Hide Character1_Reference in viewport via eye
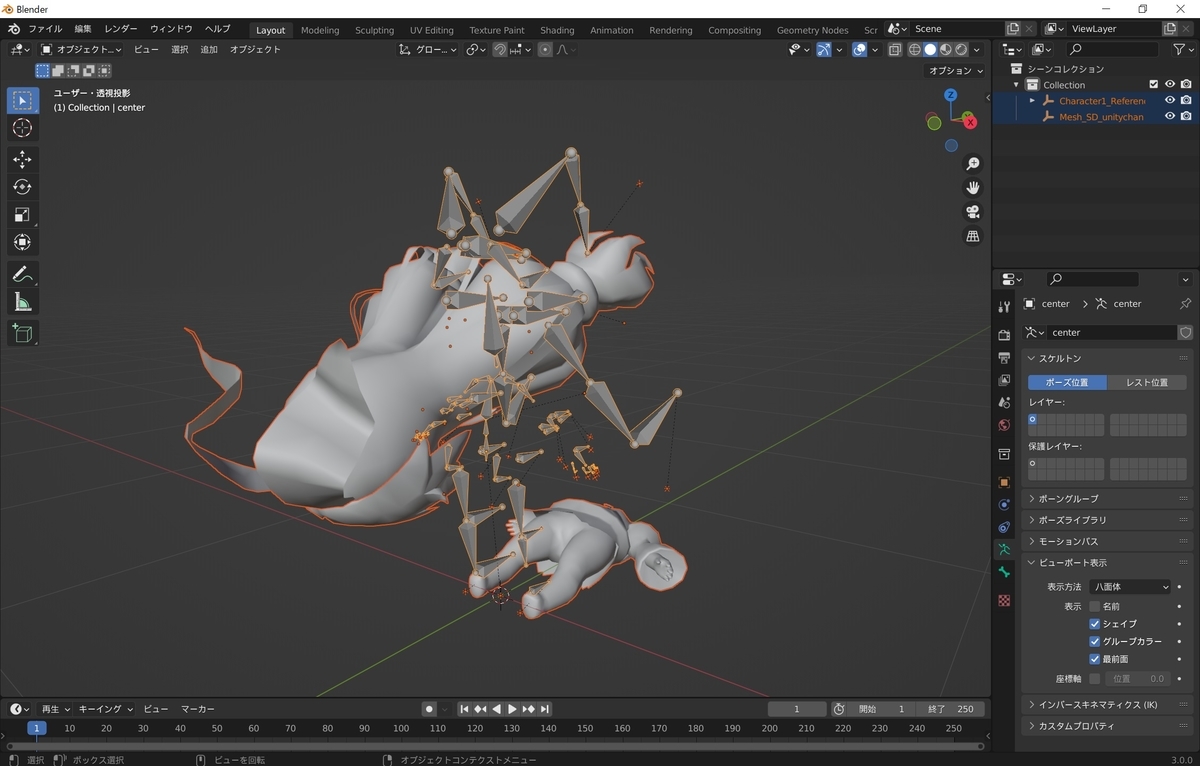This screenshot has height=766, width=1200. (1170, 100)
